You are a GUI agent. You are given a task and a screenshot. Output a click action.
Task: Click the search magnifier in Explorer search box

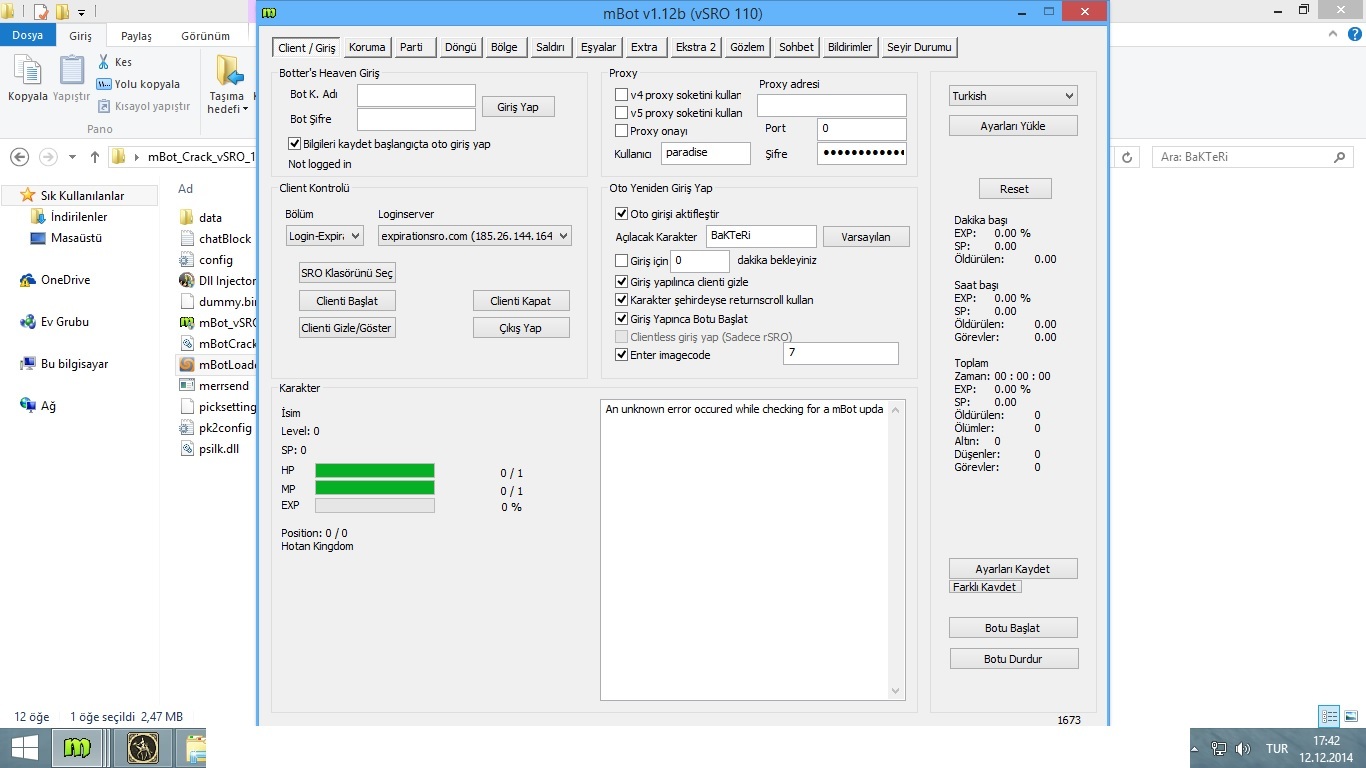(1339, 157)
